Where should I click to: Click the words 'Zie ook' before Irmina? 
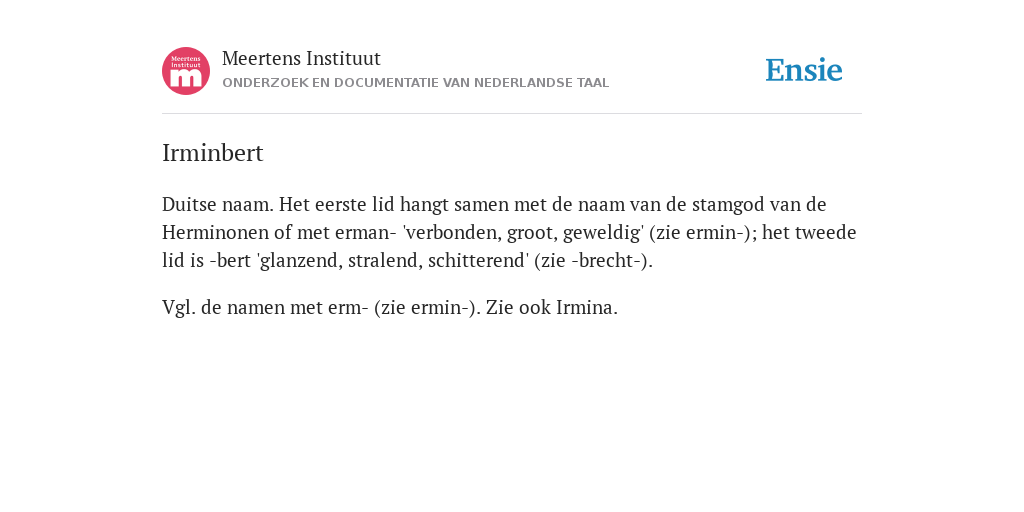point(518,308)
